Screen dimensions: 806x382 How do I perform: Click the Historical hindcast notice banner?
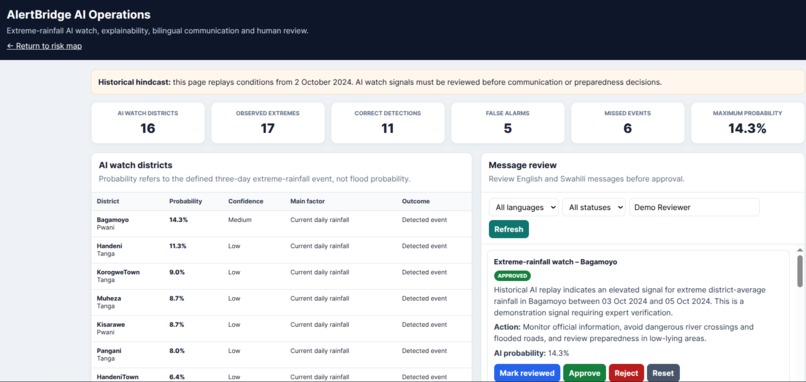tap(448, 82)
